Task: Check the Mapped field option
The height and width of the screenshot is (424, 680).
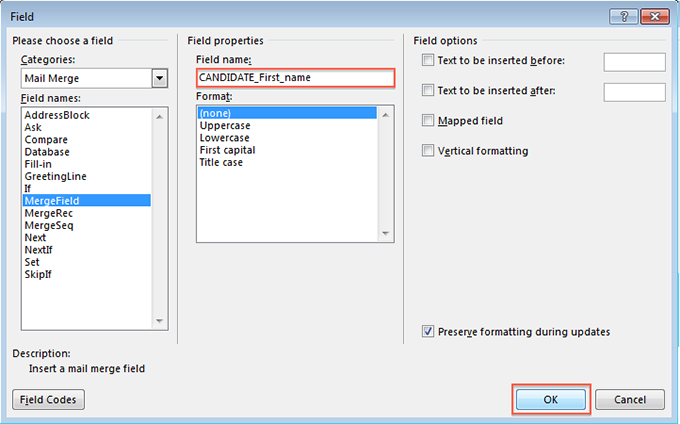Action: [x=429, y=121]
